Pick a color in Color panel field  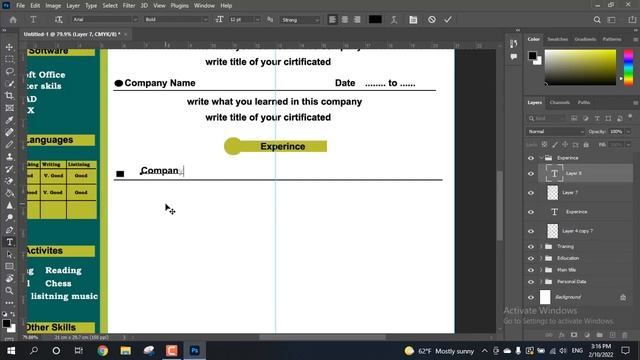[580, 68]
